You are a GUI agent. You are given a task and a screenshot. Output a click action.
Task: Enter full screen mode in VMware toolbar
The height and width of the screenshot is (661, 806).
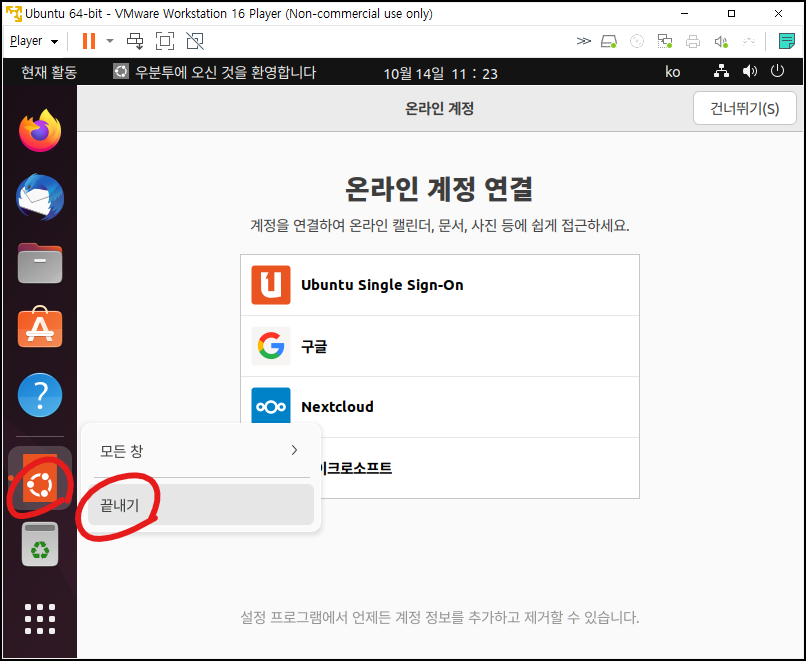165,41
